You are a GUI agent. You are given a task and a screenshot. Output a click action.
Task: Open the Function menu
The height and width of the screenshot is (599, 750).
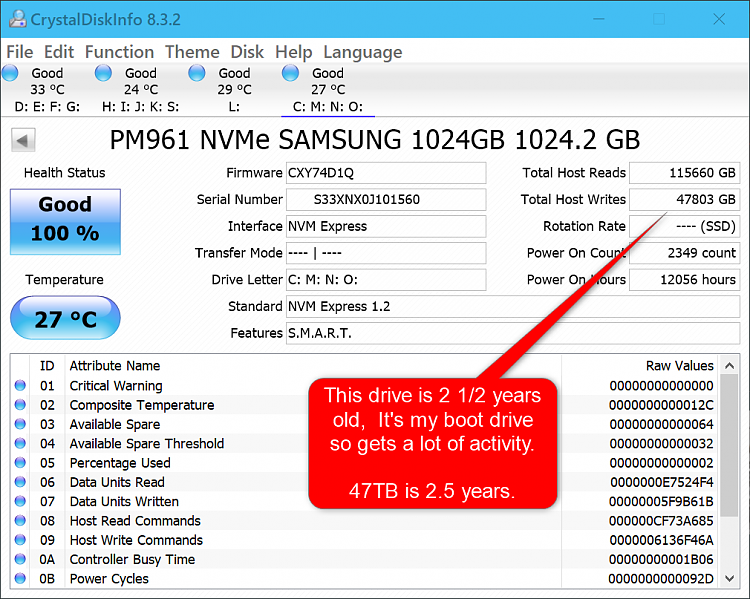[x=119, y=52]
